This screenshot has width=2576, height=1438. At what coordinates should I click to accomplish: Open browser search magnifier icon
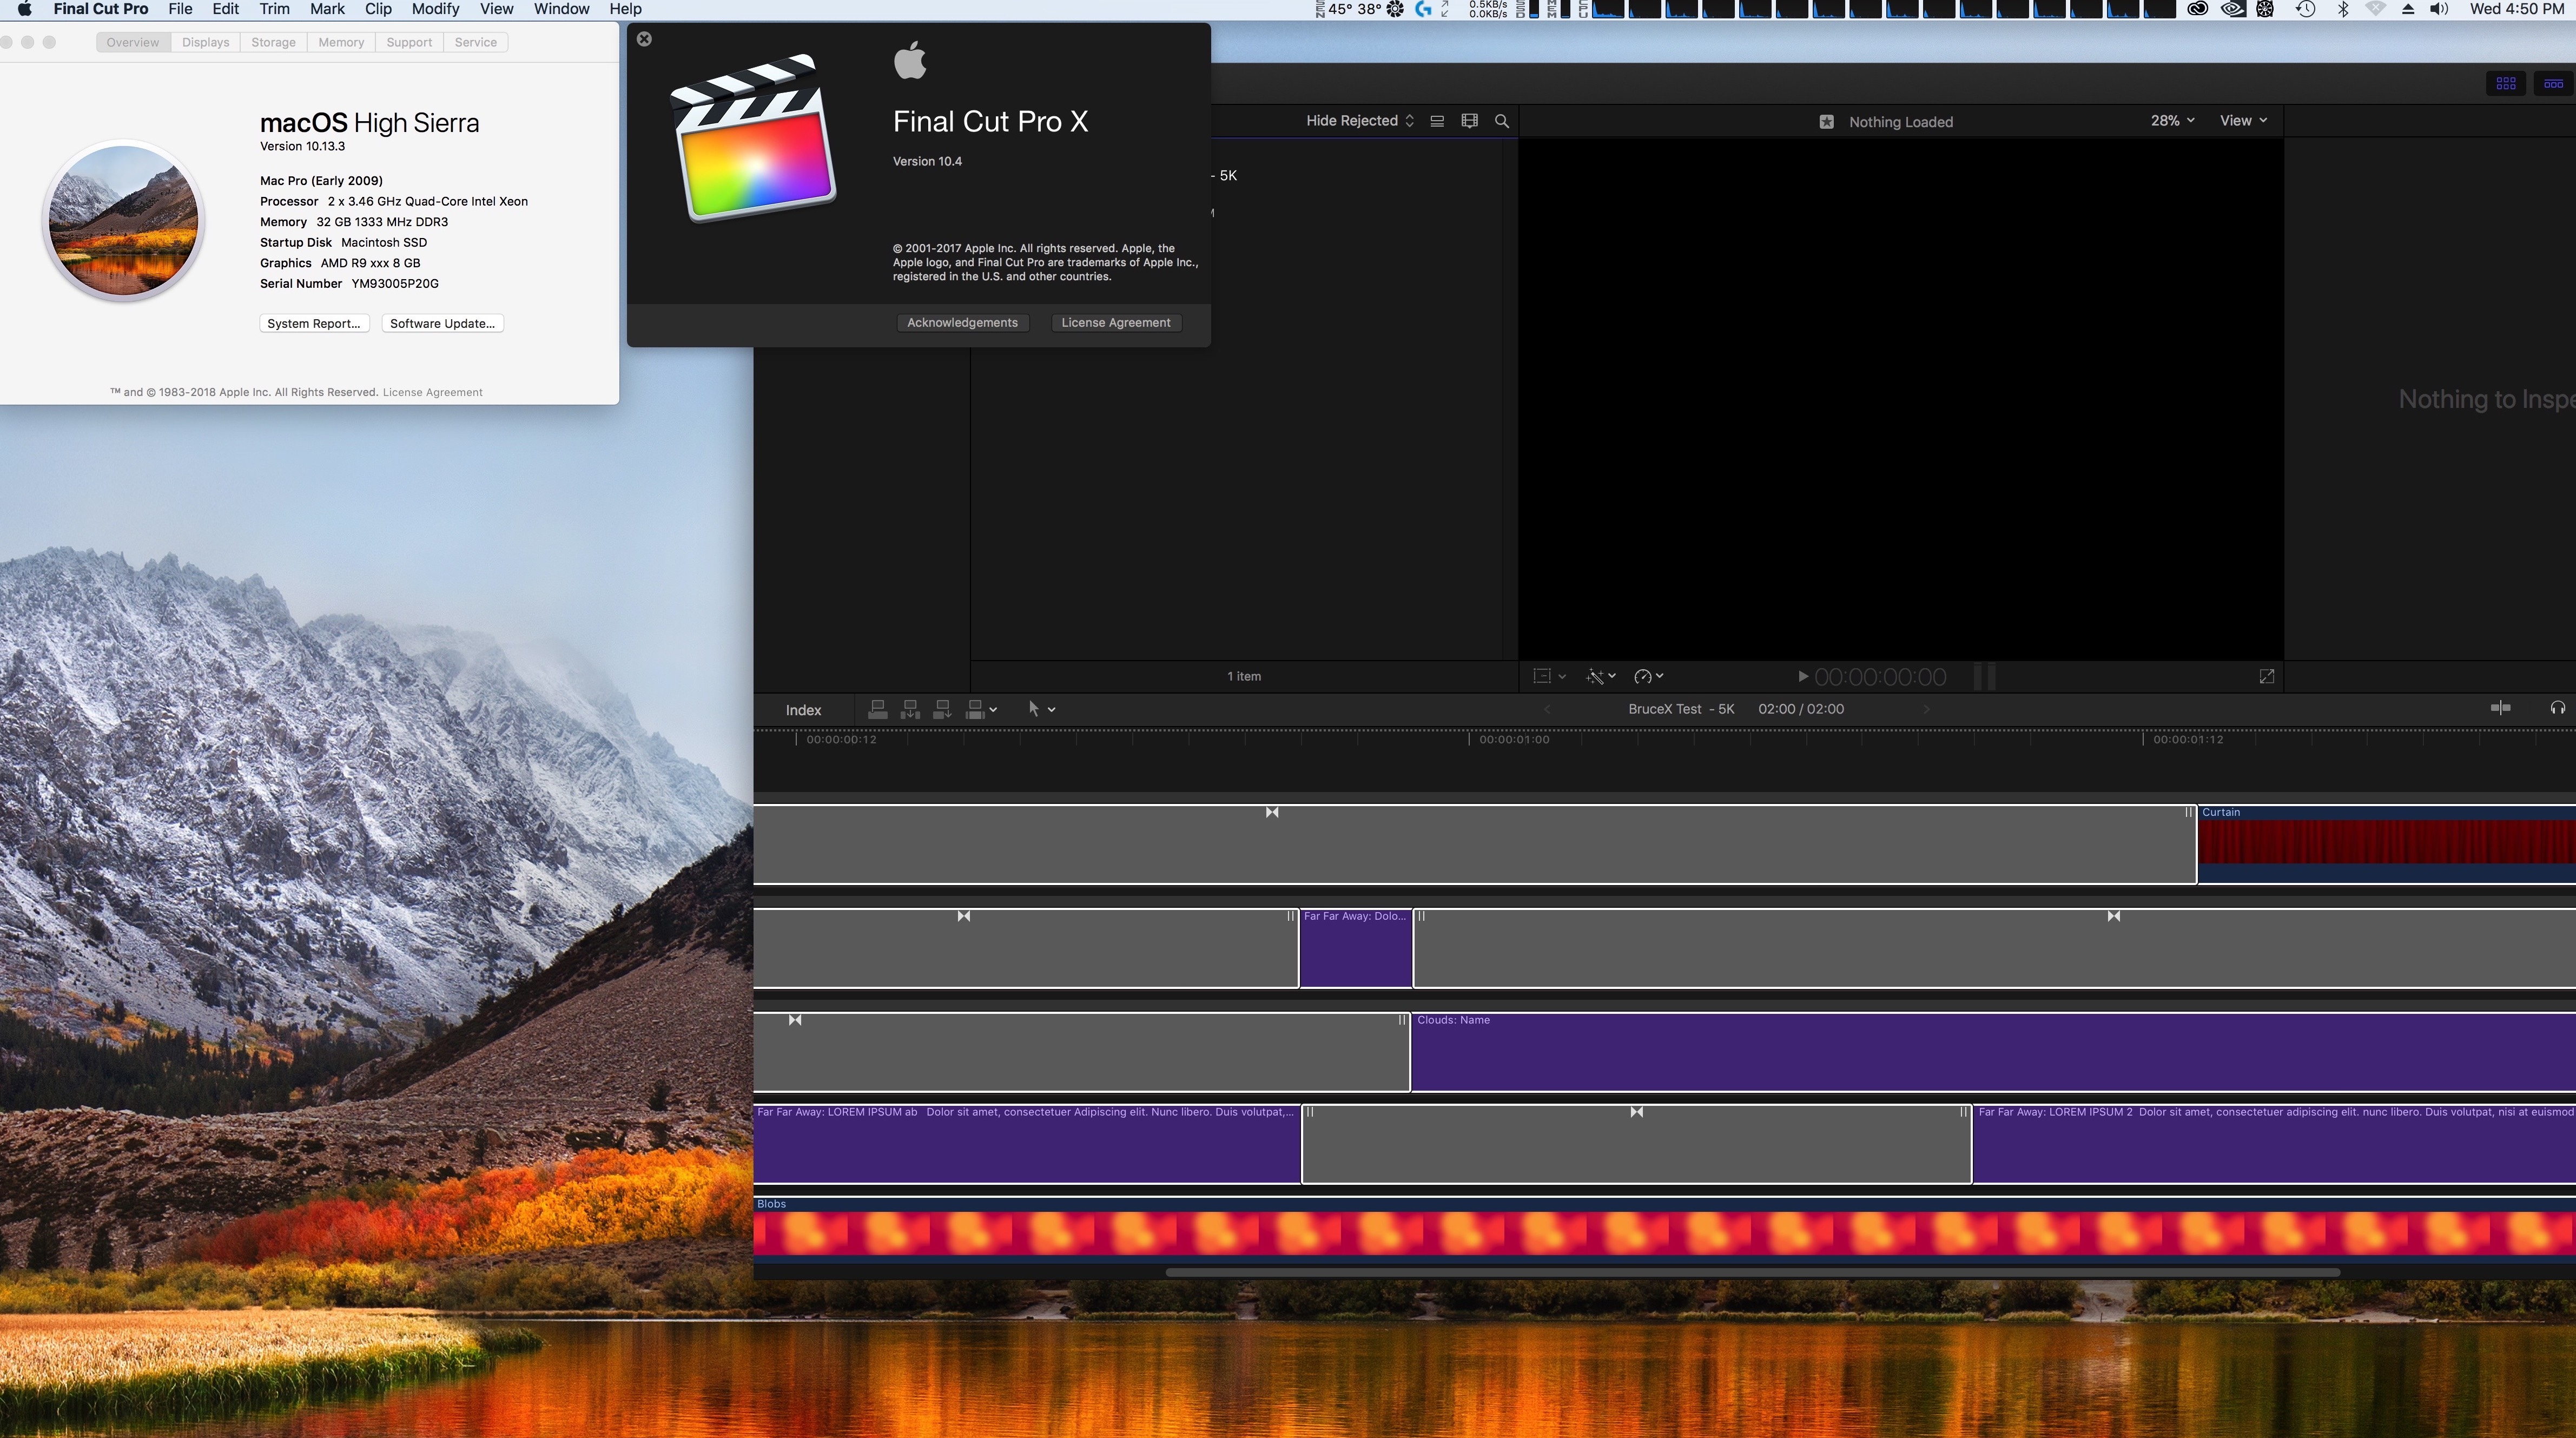1501,121
